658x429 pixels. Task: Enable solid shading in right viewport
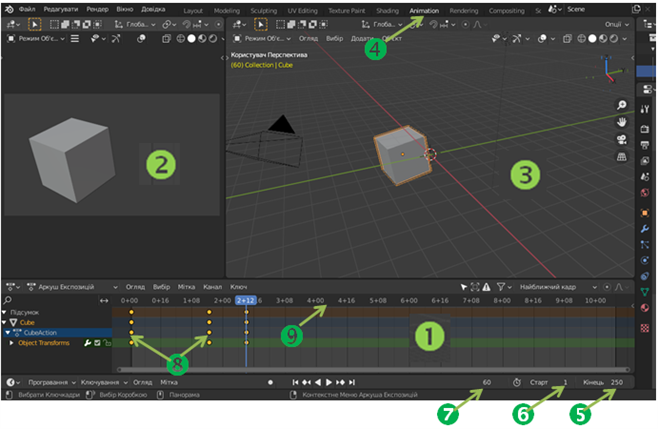(x=592, y=39)
